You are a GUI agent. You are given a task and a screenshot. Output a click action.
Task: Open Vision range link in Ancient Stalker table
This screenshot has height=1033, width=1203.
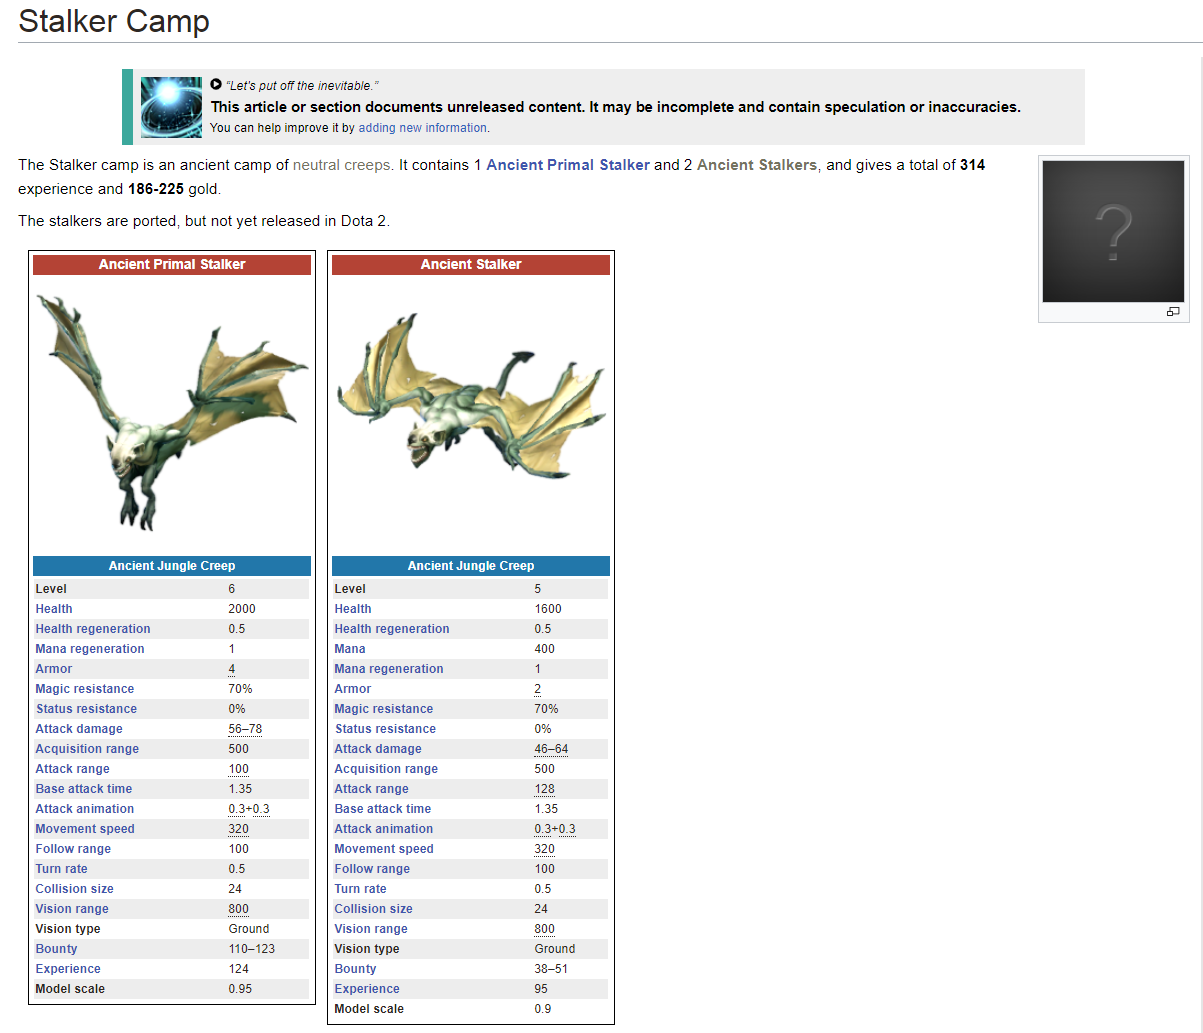[371, 929]
